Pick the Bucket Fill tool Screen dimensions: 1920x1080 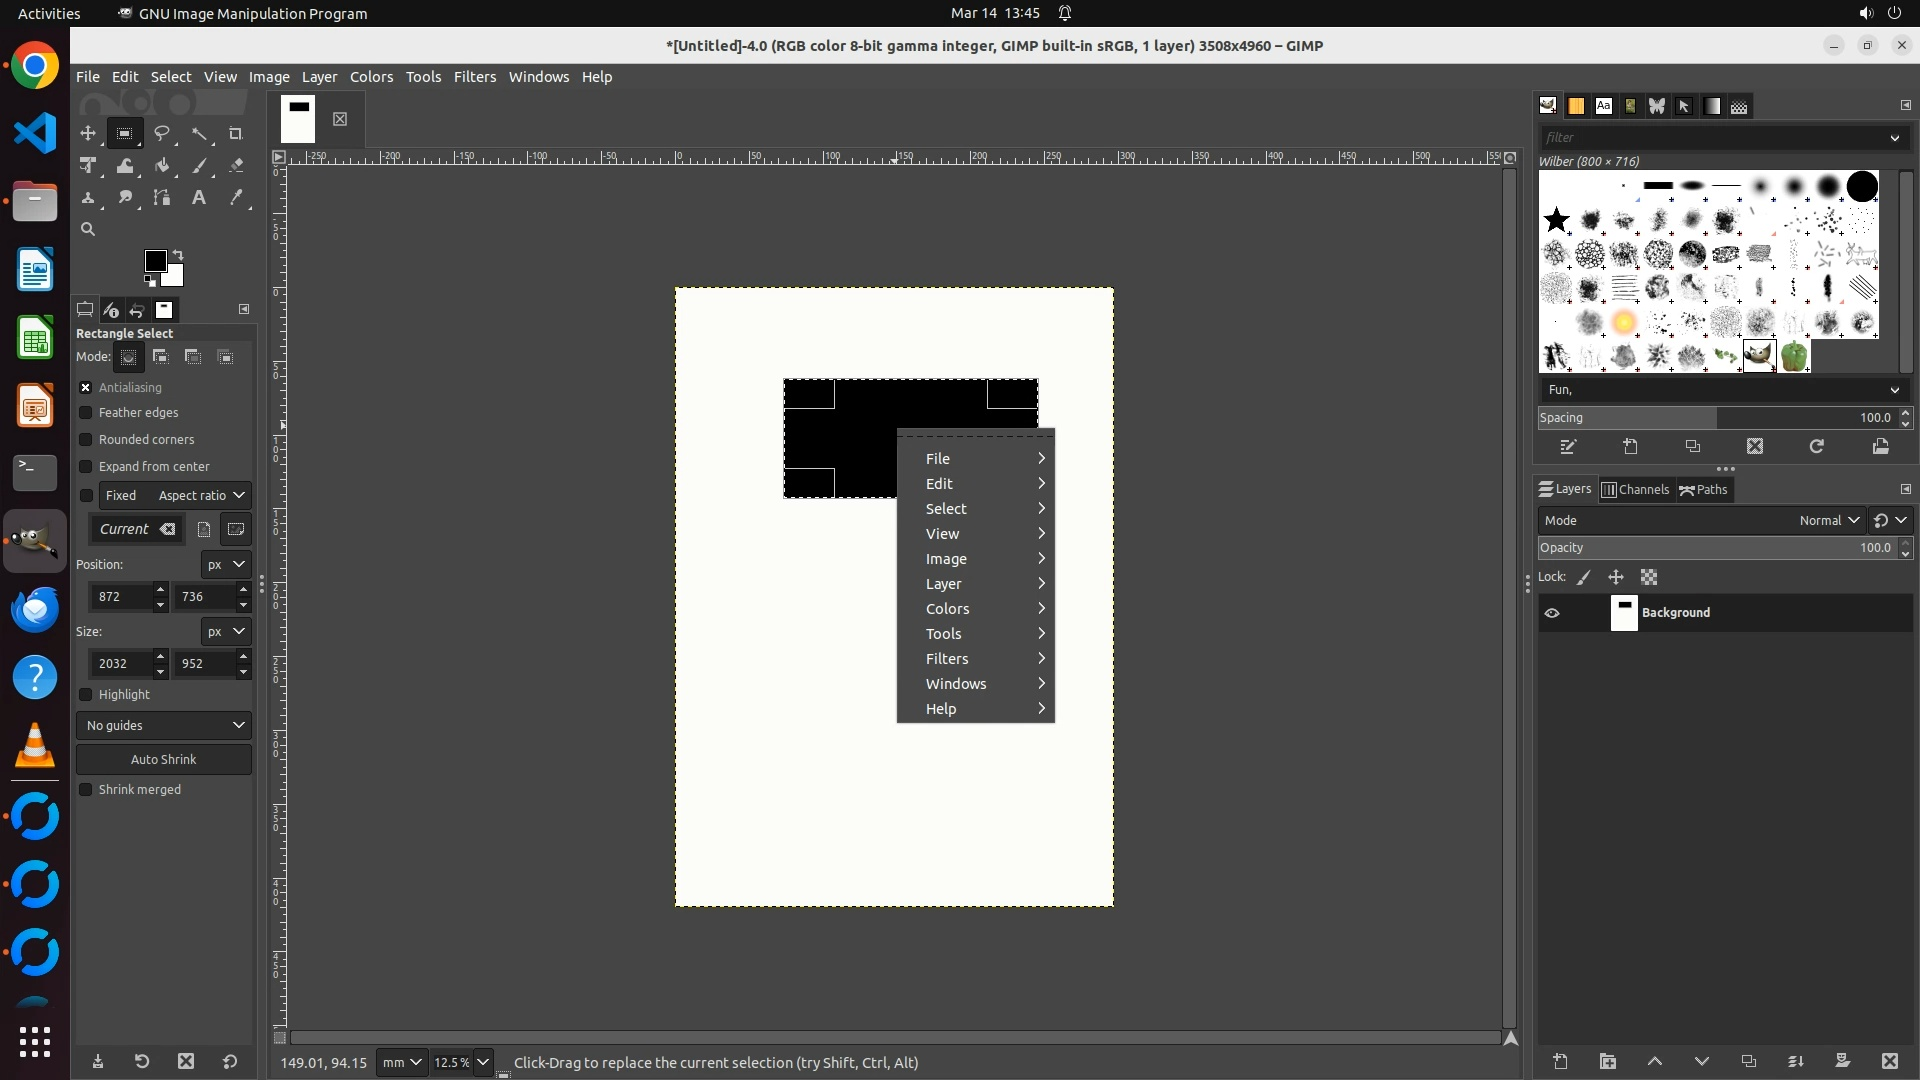tap(162, 166)
